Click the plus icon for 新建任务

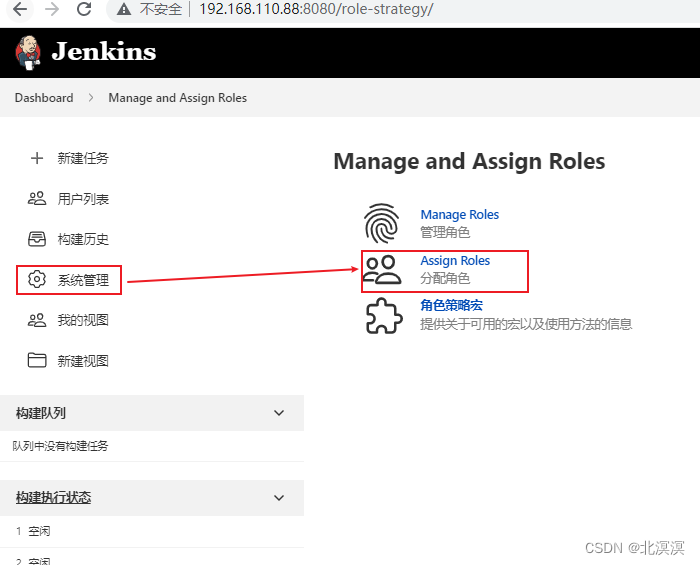[37, 158]
